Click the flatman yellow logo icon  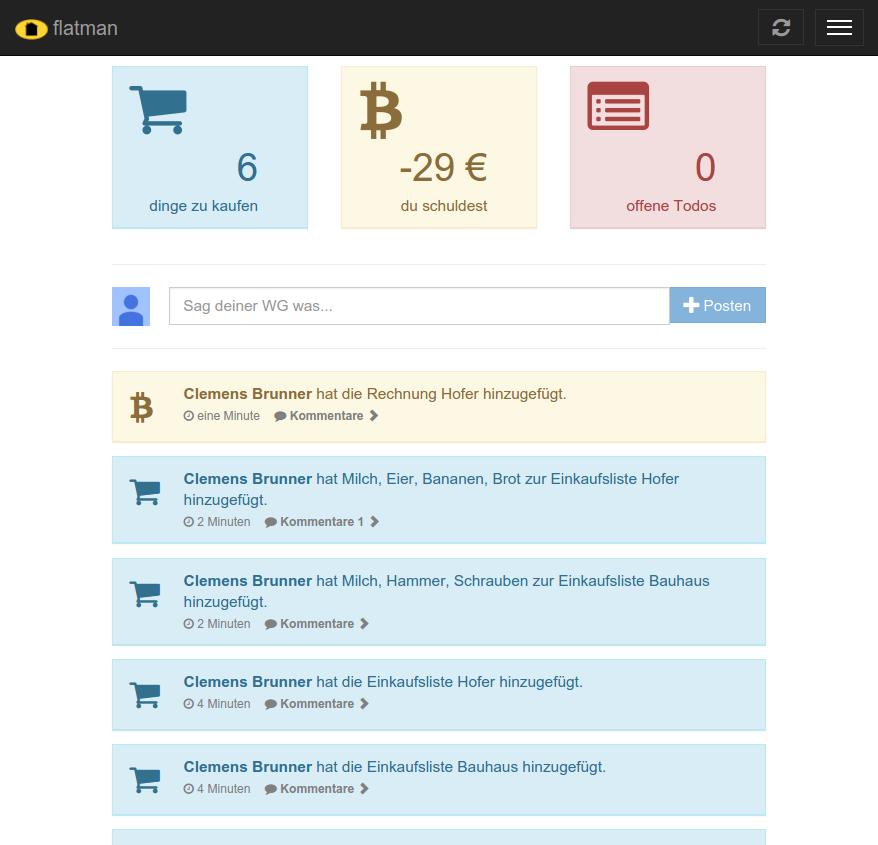pyautogui.click(x=31, y=29)
